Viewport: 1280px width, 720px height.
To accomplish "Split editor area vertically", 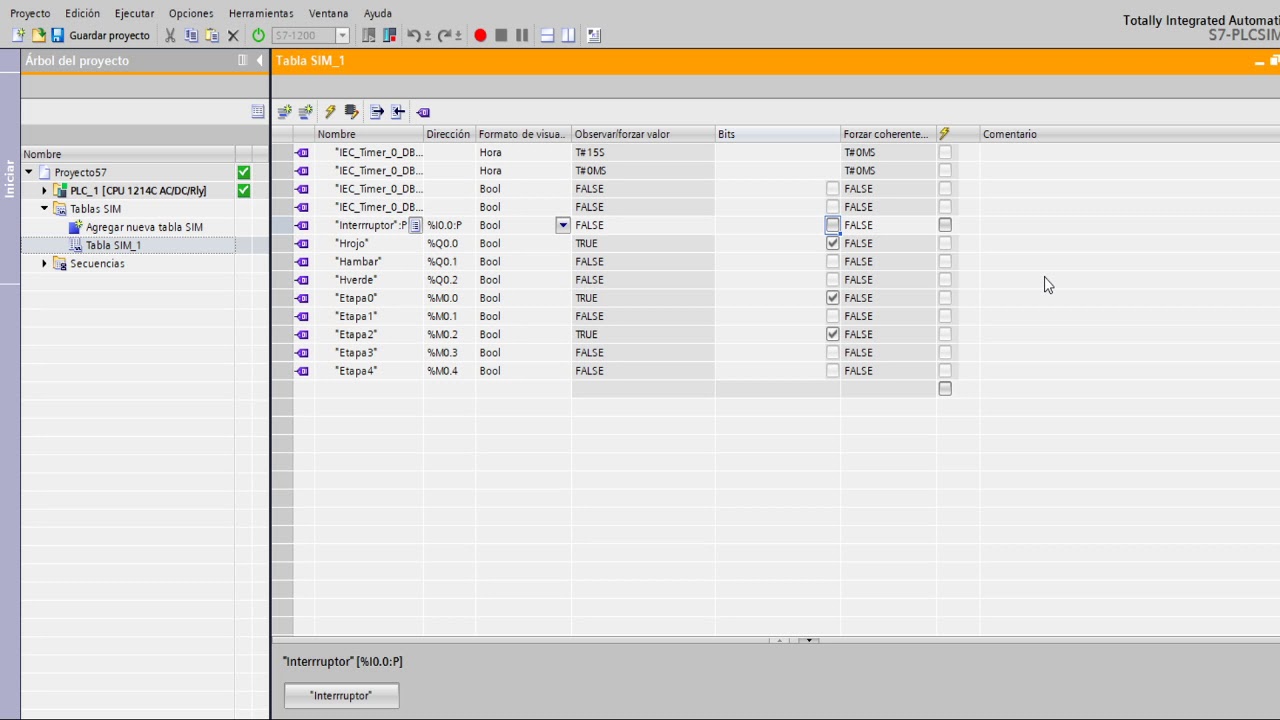I will (x=568, y=35).
